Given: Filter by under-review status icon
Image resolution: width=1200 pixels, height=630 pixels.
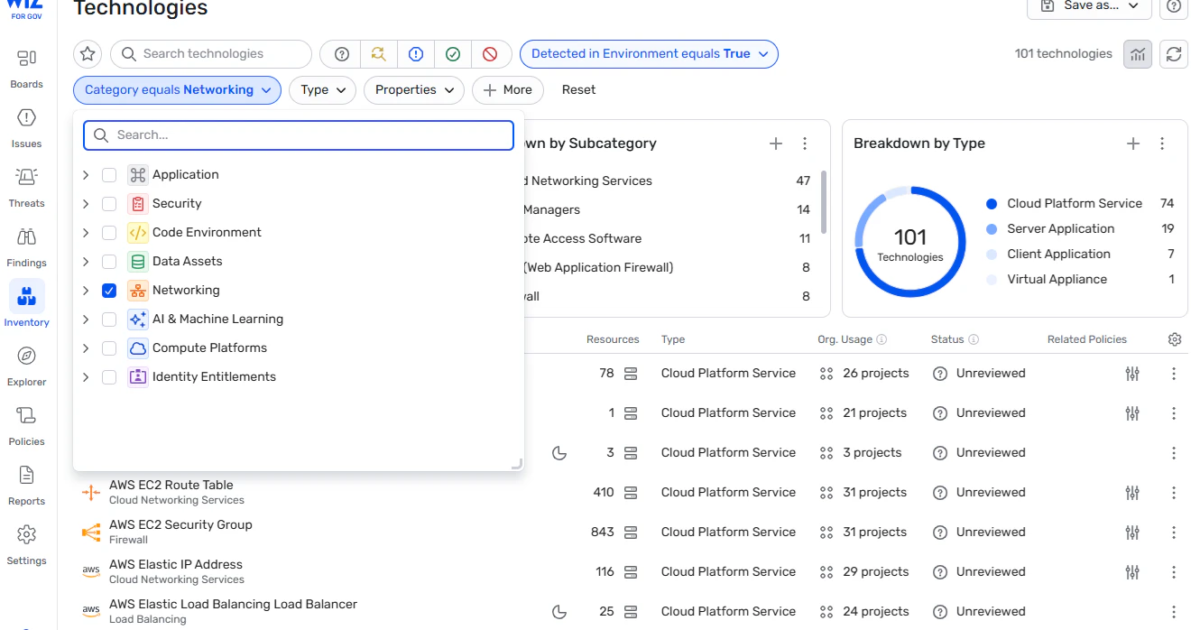Looking at the screenshot, I should point(379,54).
